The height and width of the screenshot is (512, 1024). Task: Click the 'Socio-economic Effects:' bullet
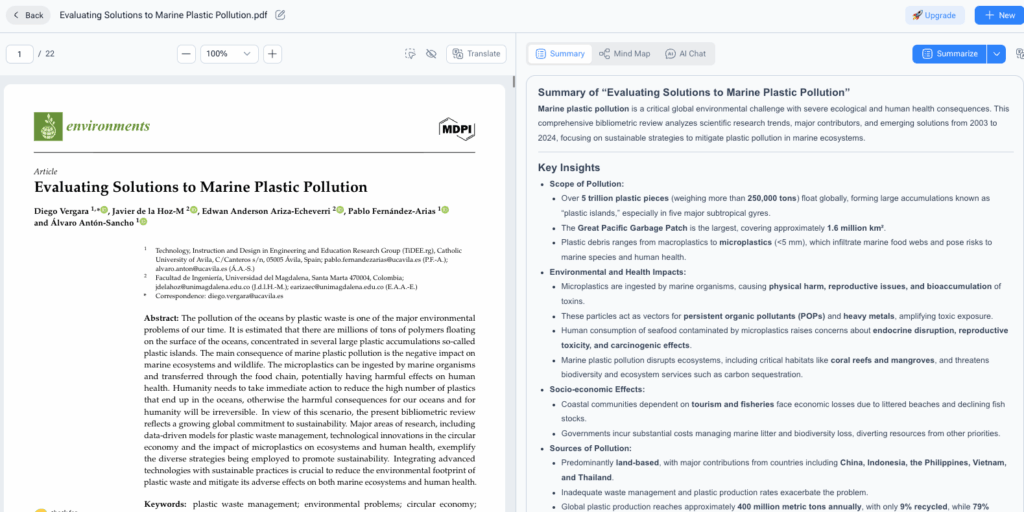(x=597, y=389)
